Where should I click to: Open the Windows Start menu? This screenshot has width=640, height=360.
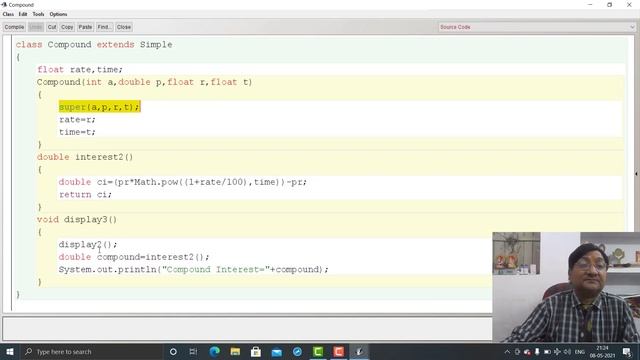10,351
